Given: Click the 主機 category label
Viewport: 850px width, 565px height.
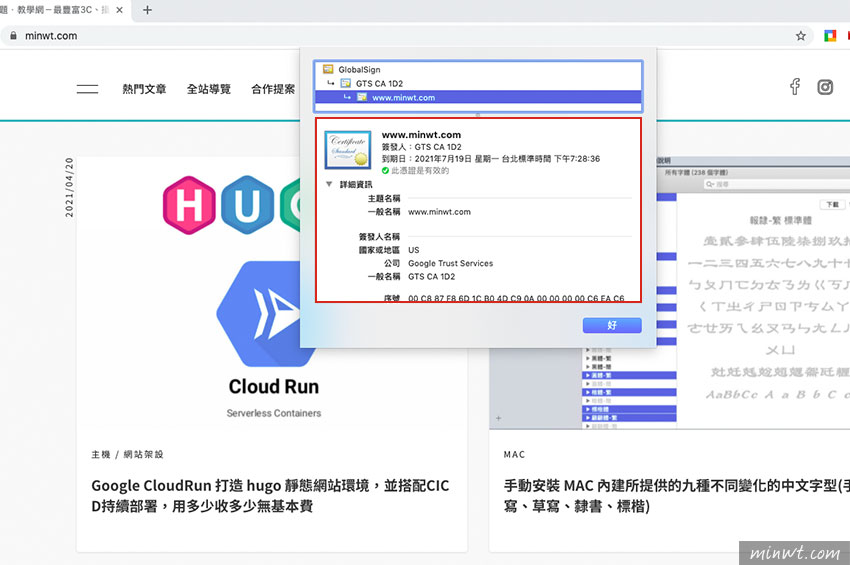Looking at the screenshot, I should (x=101, y=454).
